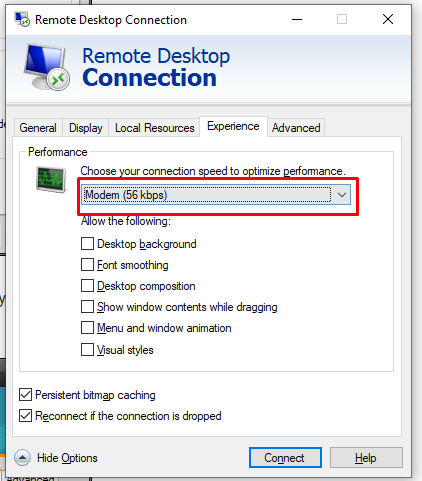Click the performance monitor graph icon
The width and height of the screenshot is (422, 481).
click(51, 179)
